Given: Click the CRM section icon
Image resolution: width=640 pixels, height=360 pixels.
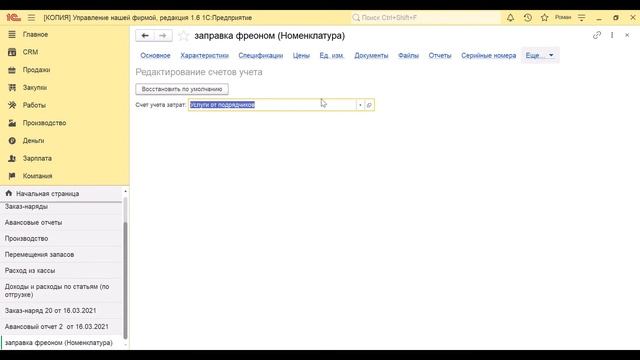Looking at the screenshot, I should coord(12,52).
